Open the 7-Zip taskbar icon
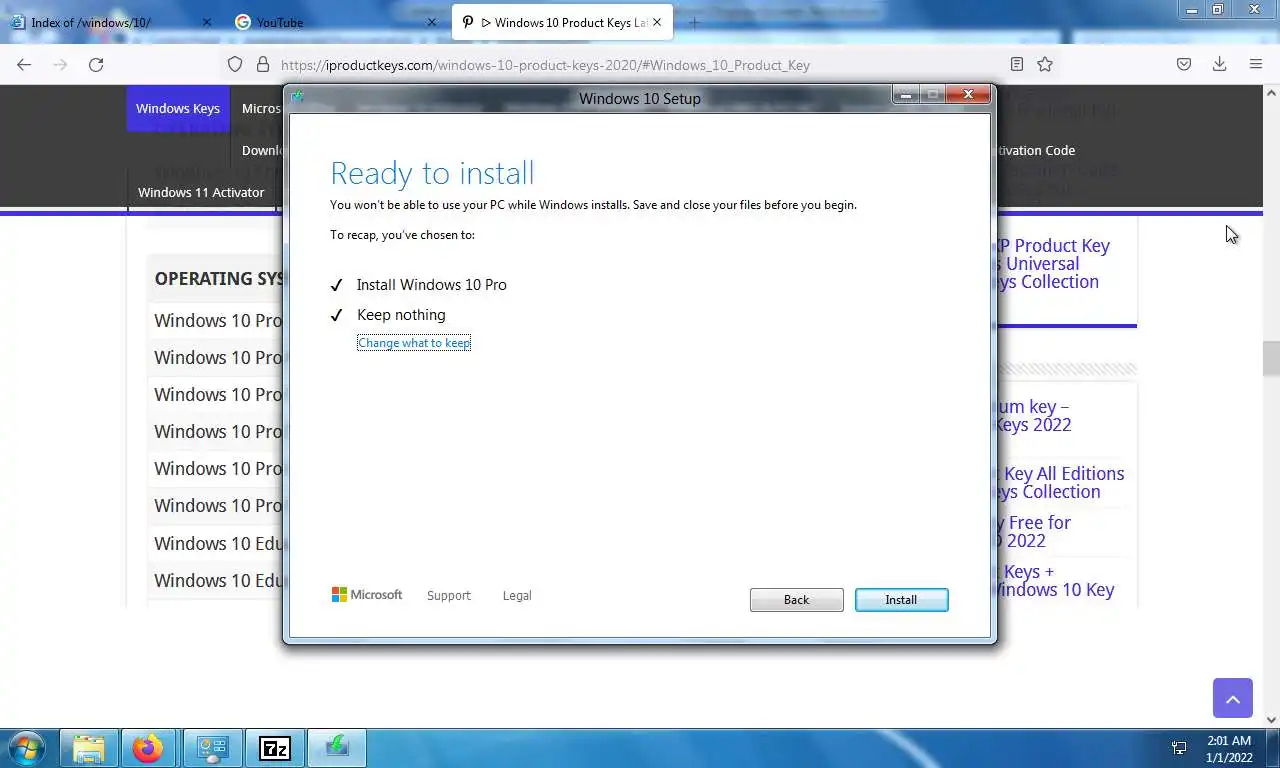 (x=275, y=748)
